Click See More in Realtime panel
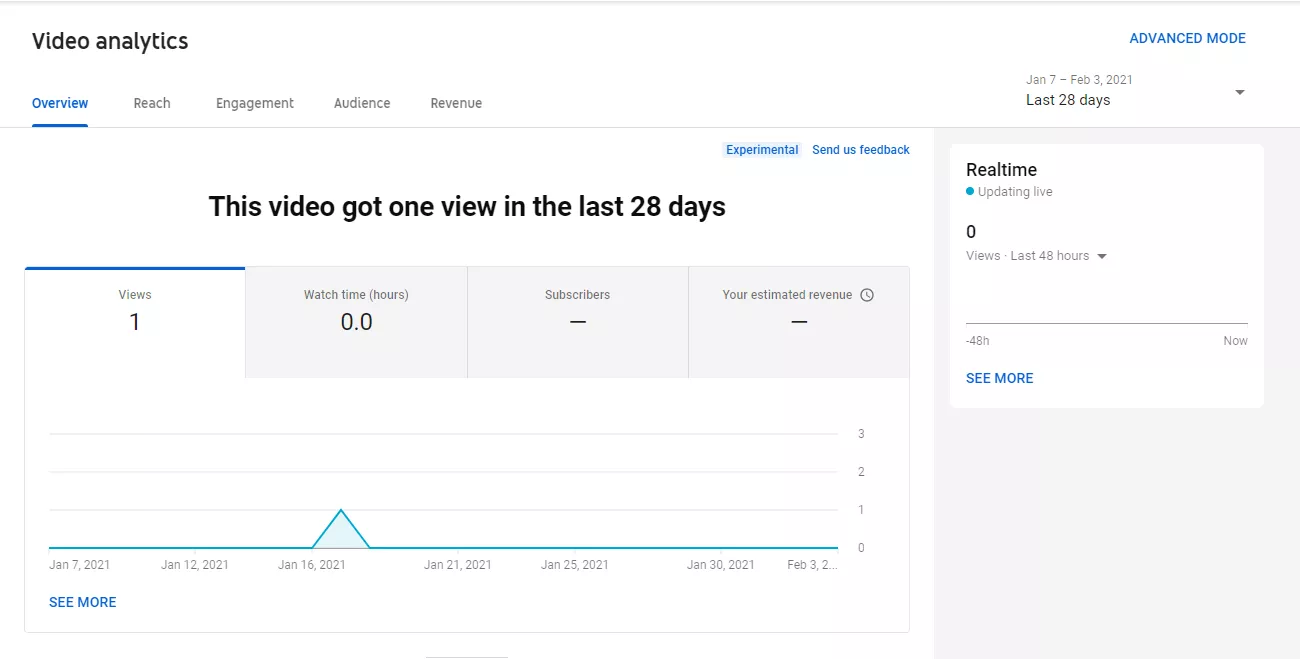Screen dimensions: 1300x659 point(999,378)
